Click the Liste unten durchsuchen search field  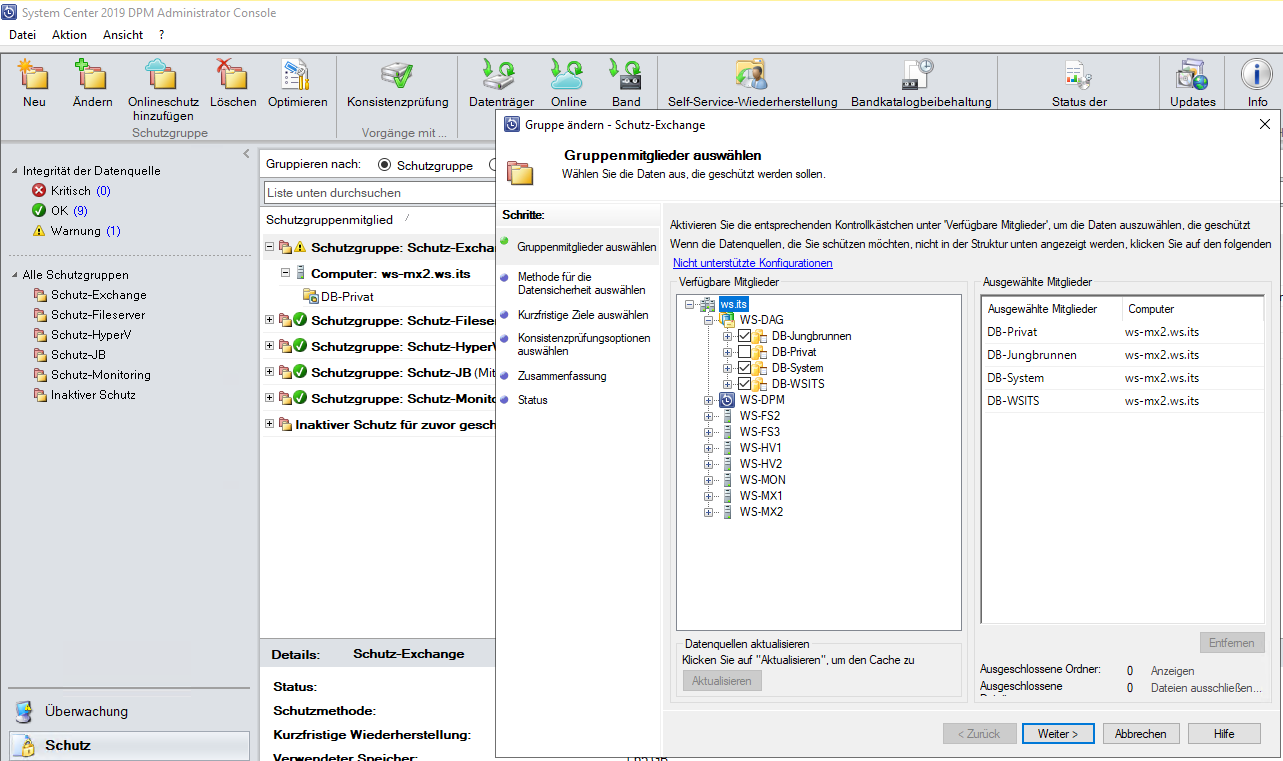380,193
